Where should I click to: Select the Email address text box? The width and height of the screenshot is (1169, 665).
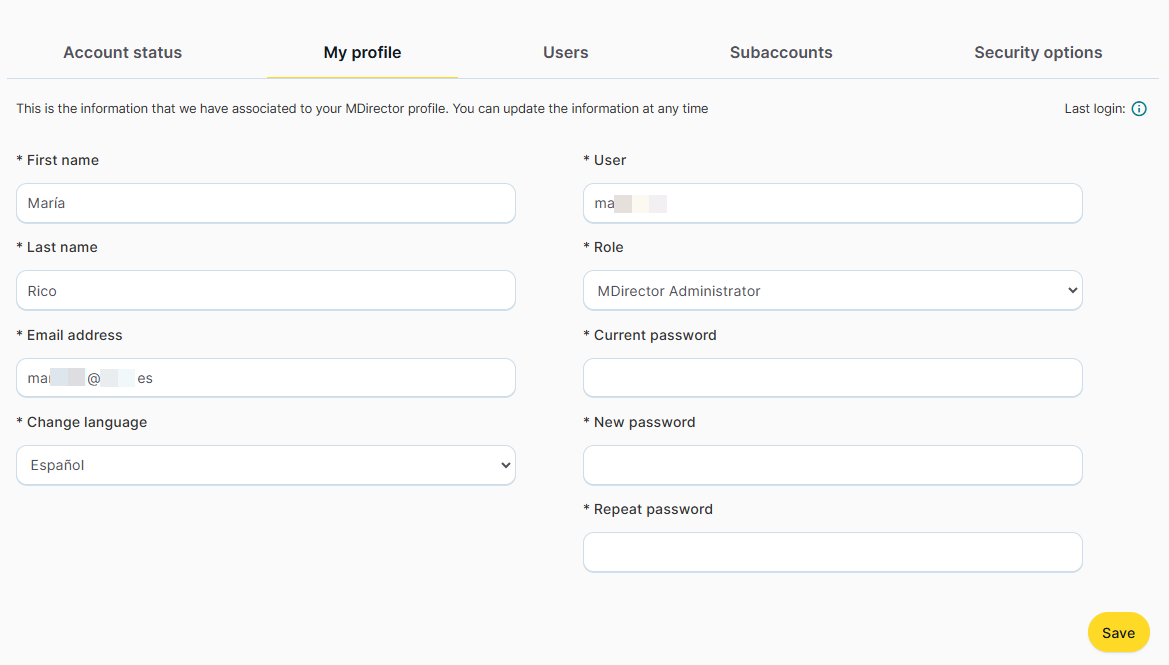pyautogui.click(x=266, y=378)
